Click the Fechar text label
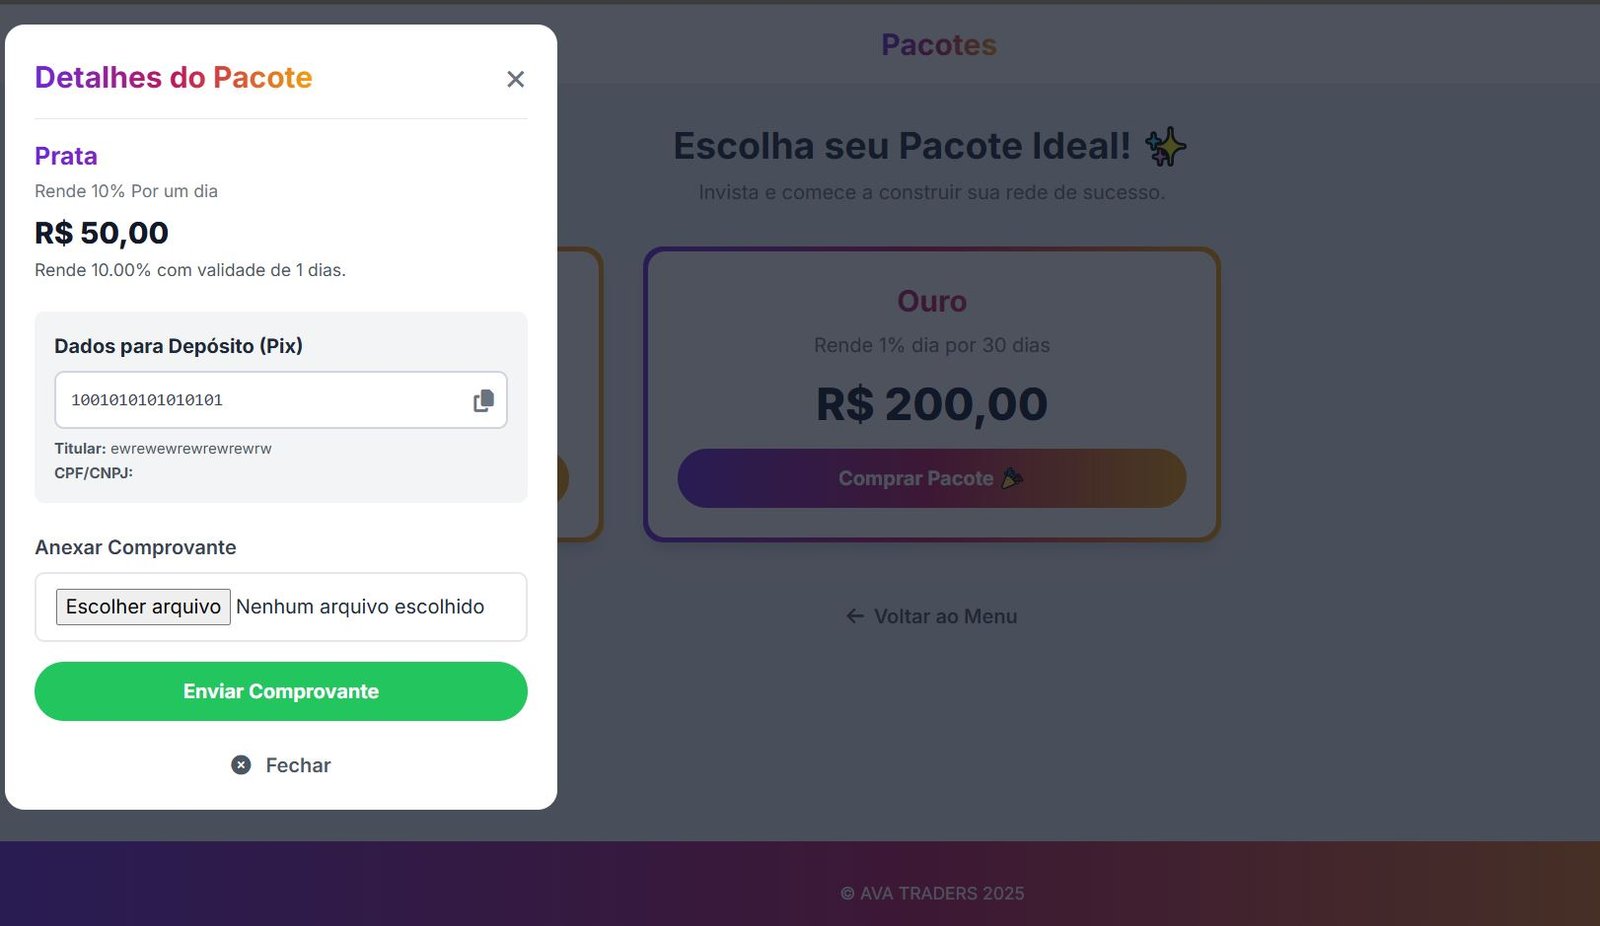Image resolution: width=1600 pixels, height=926 pixels. click(298, 765)
